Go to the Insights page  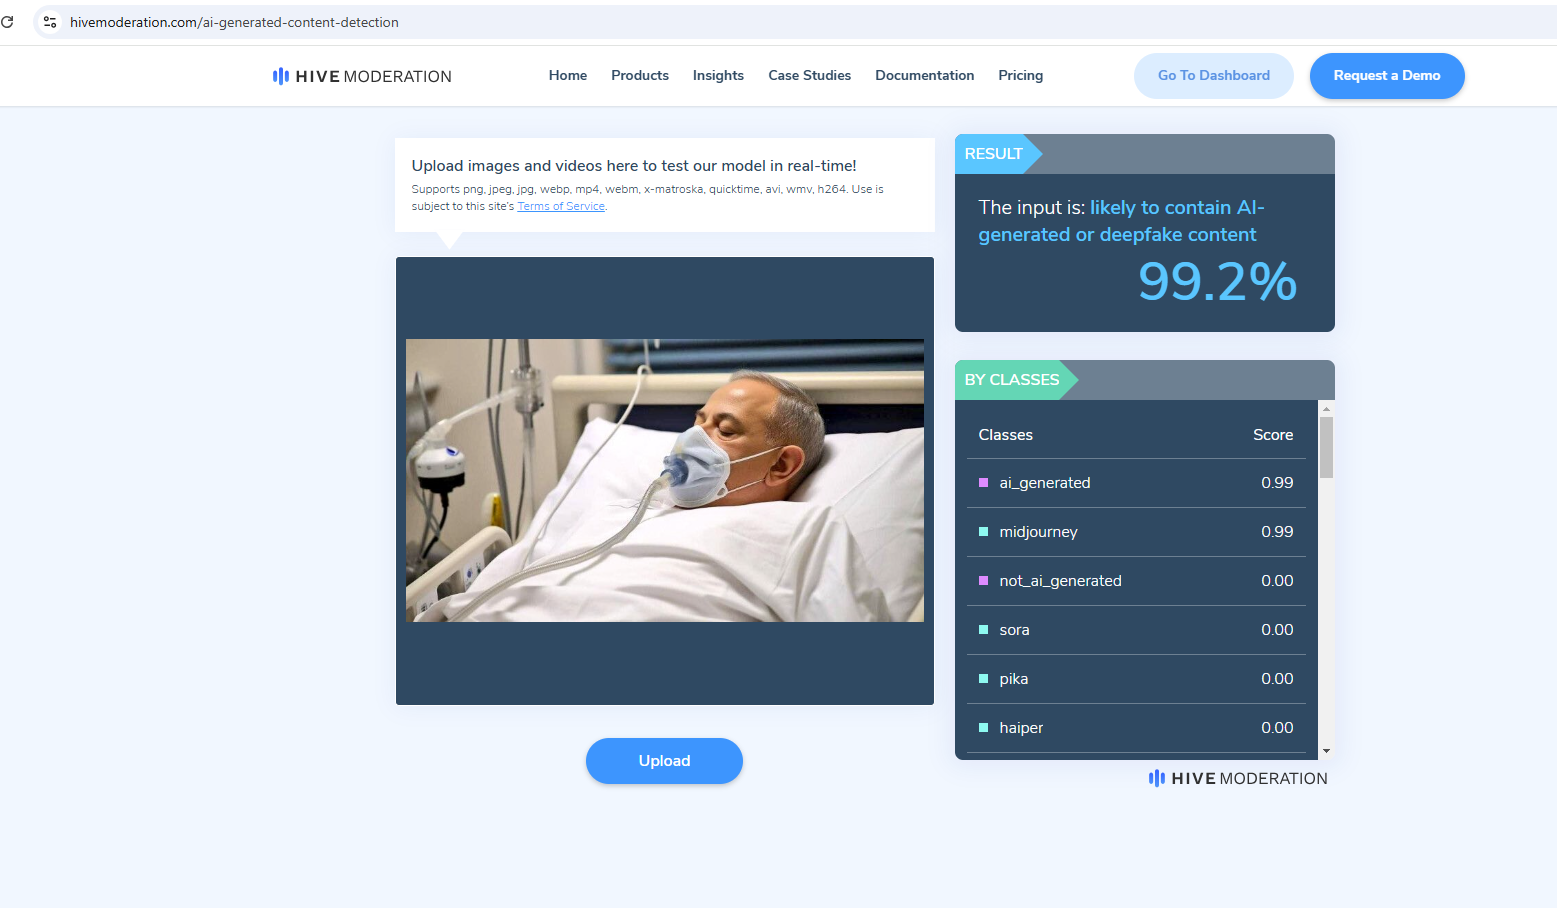coord(718,75)
